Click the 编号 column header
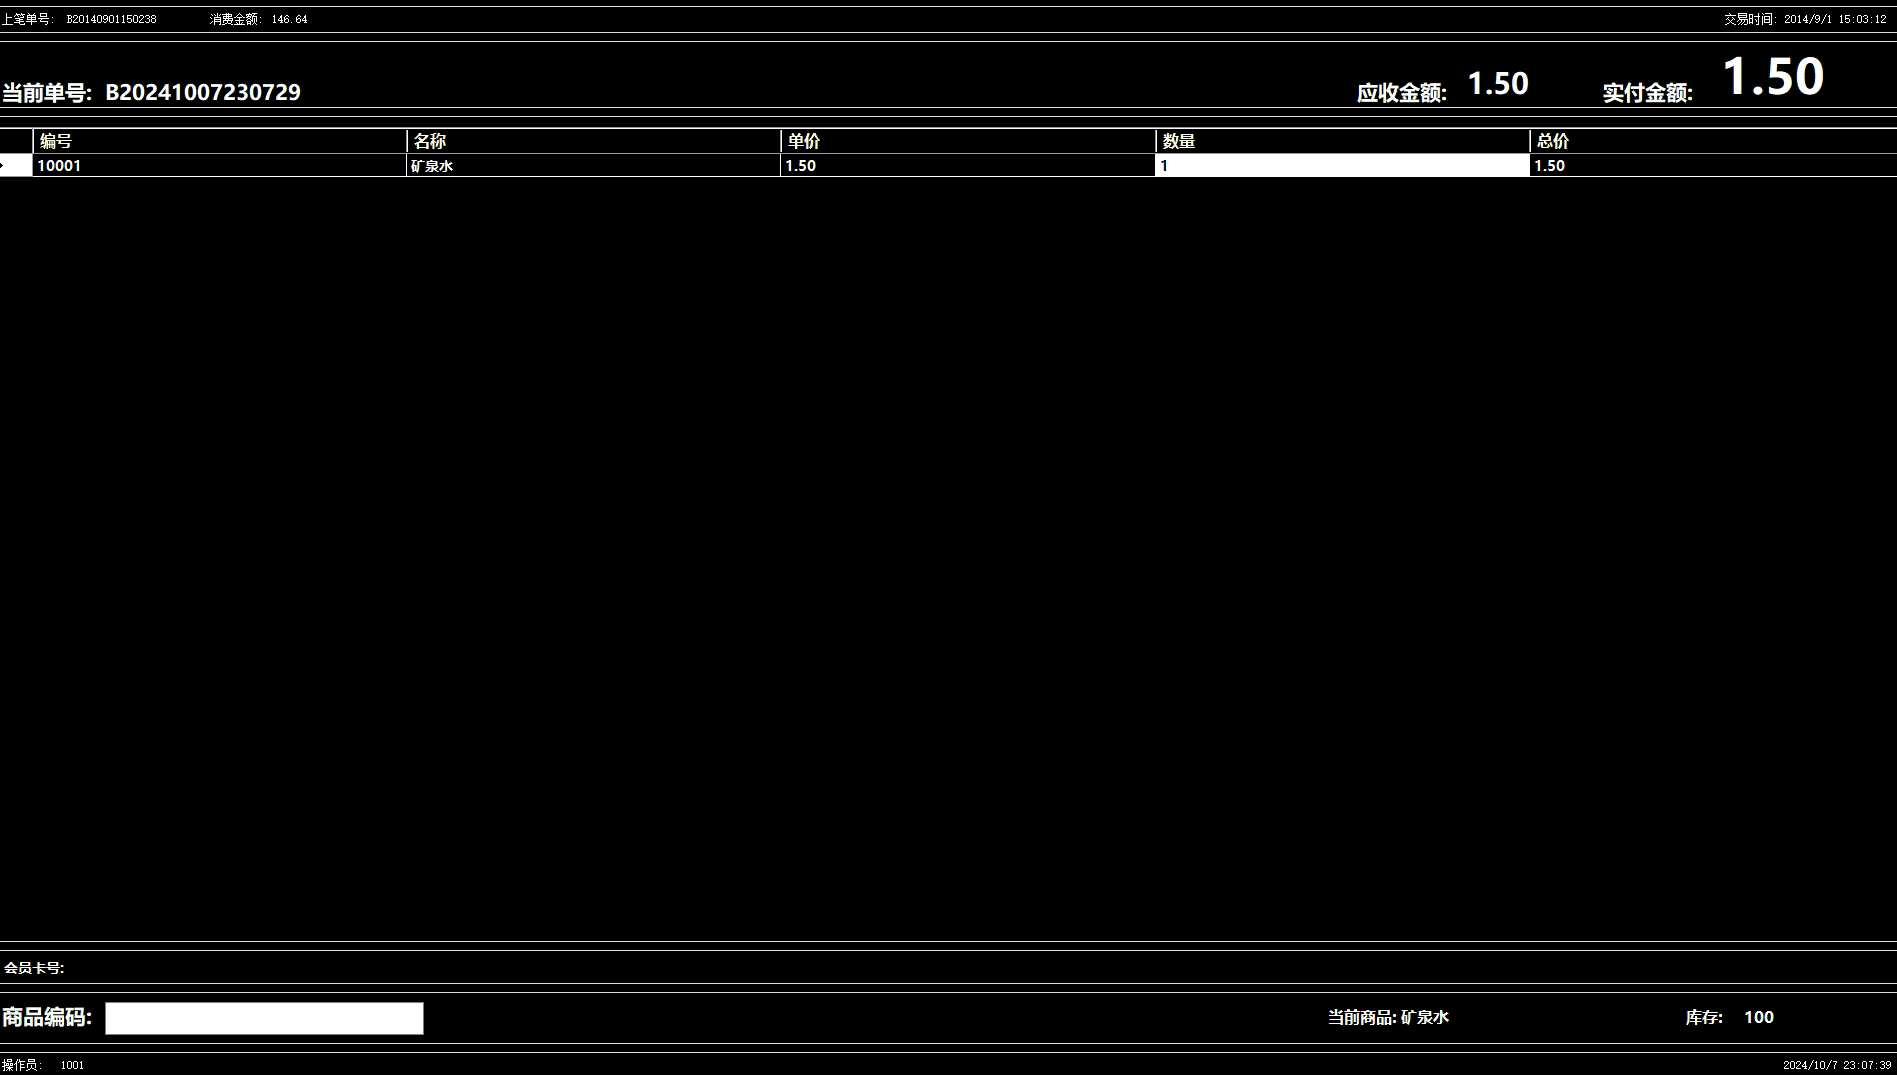Screen dimensions: 1897x1075 click(220, 141)
